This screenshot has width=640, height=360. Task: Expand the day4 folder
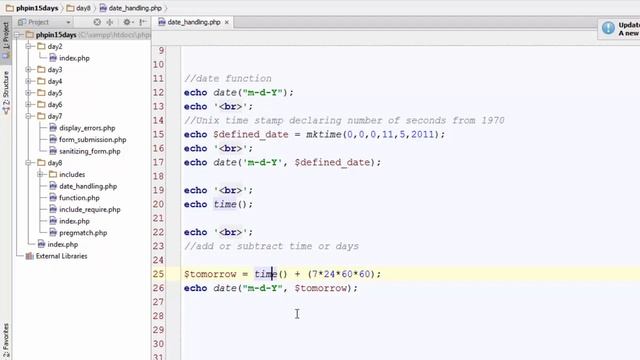[x=29, y=81]
